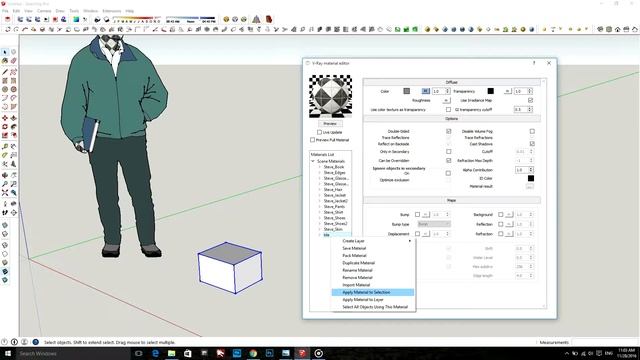Collapse the Diffuse rollout header
The width and height of the screenshot is (640, 360).
tap(451, 82)
